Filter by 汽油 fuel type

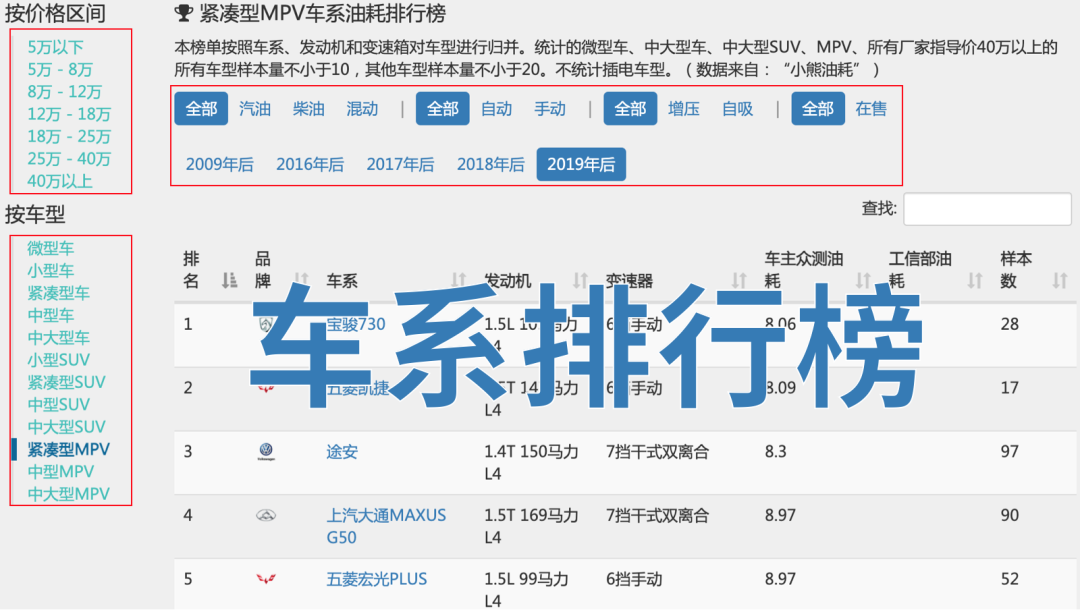click(255, 109)
